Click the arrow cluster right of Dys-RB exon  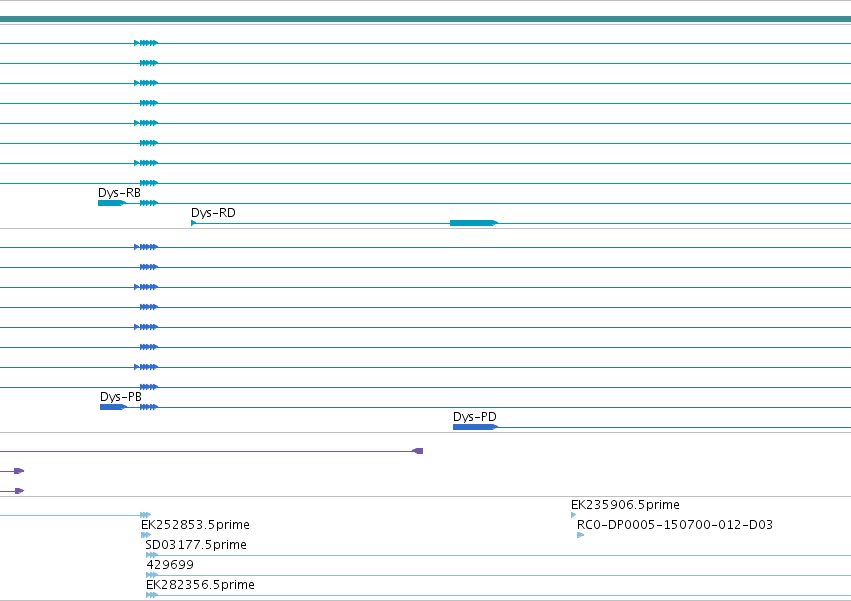(x=149, y=203)
